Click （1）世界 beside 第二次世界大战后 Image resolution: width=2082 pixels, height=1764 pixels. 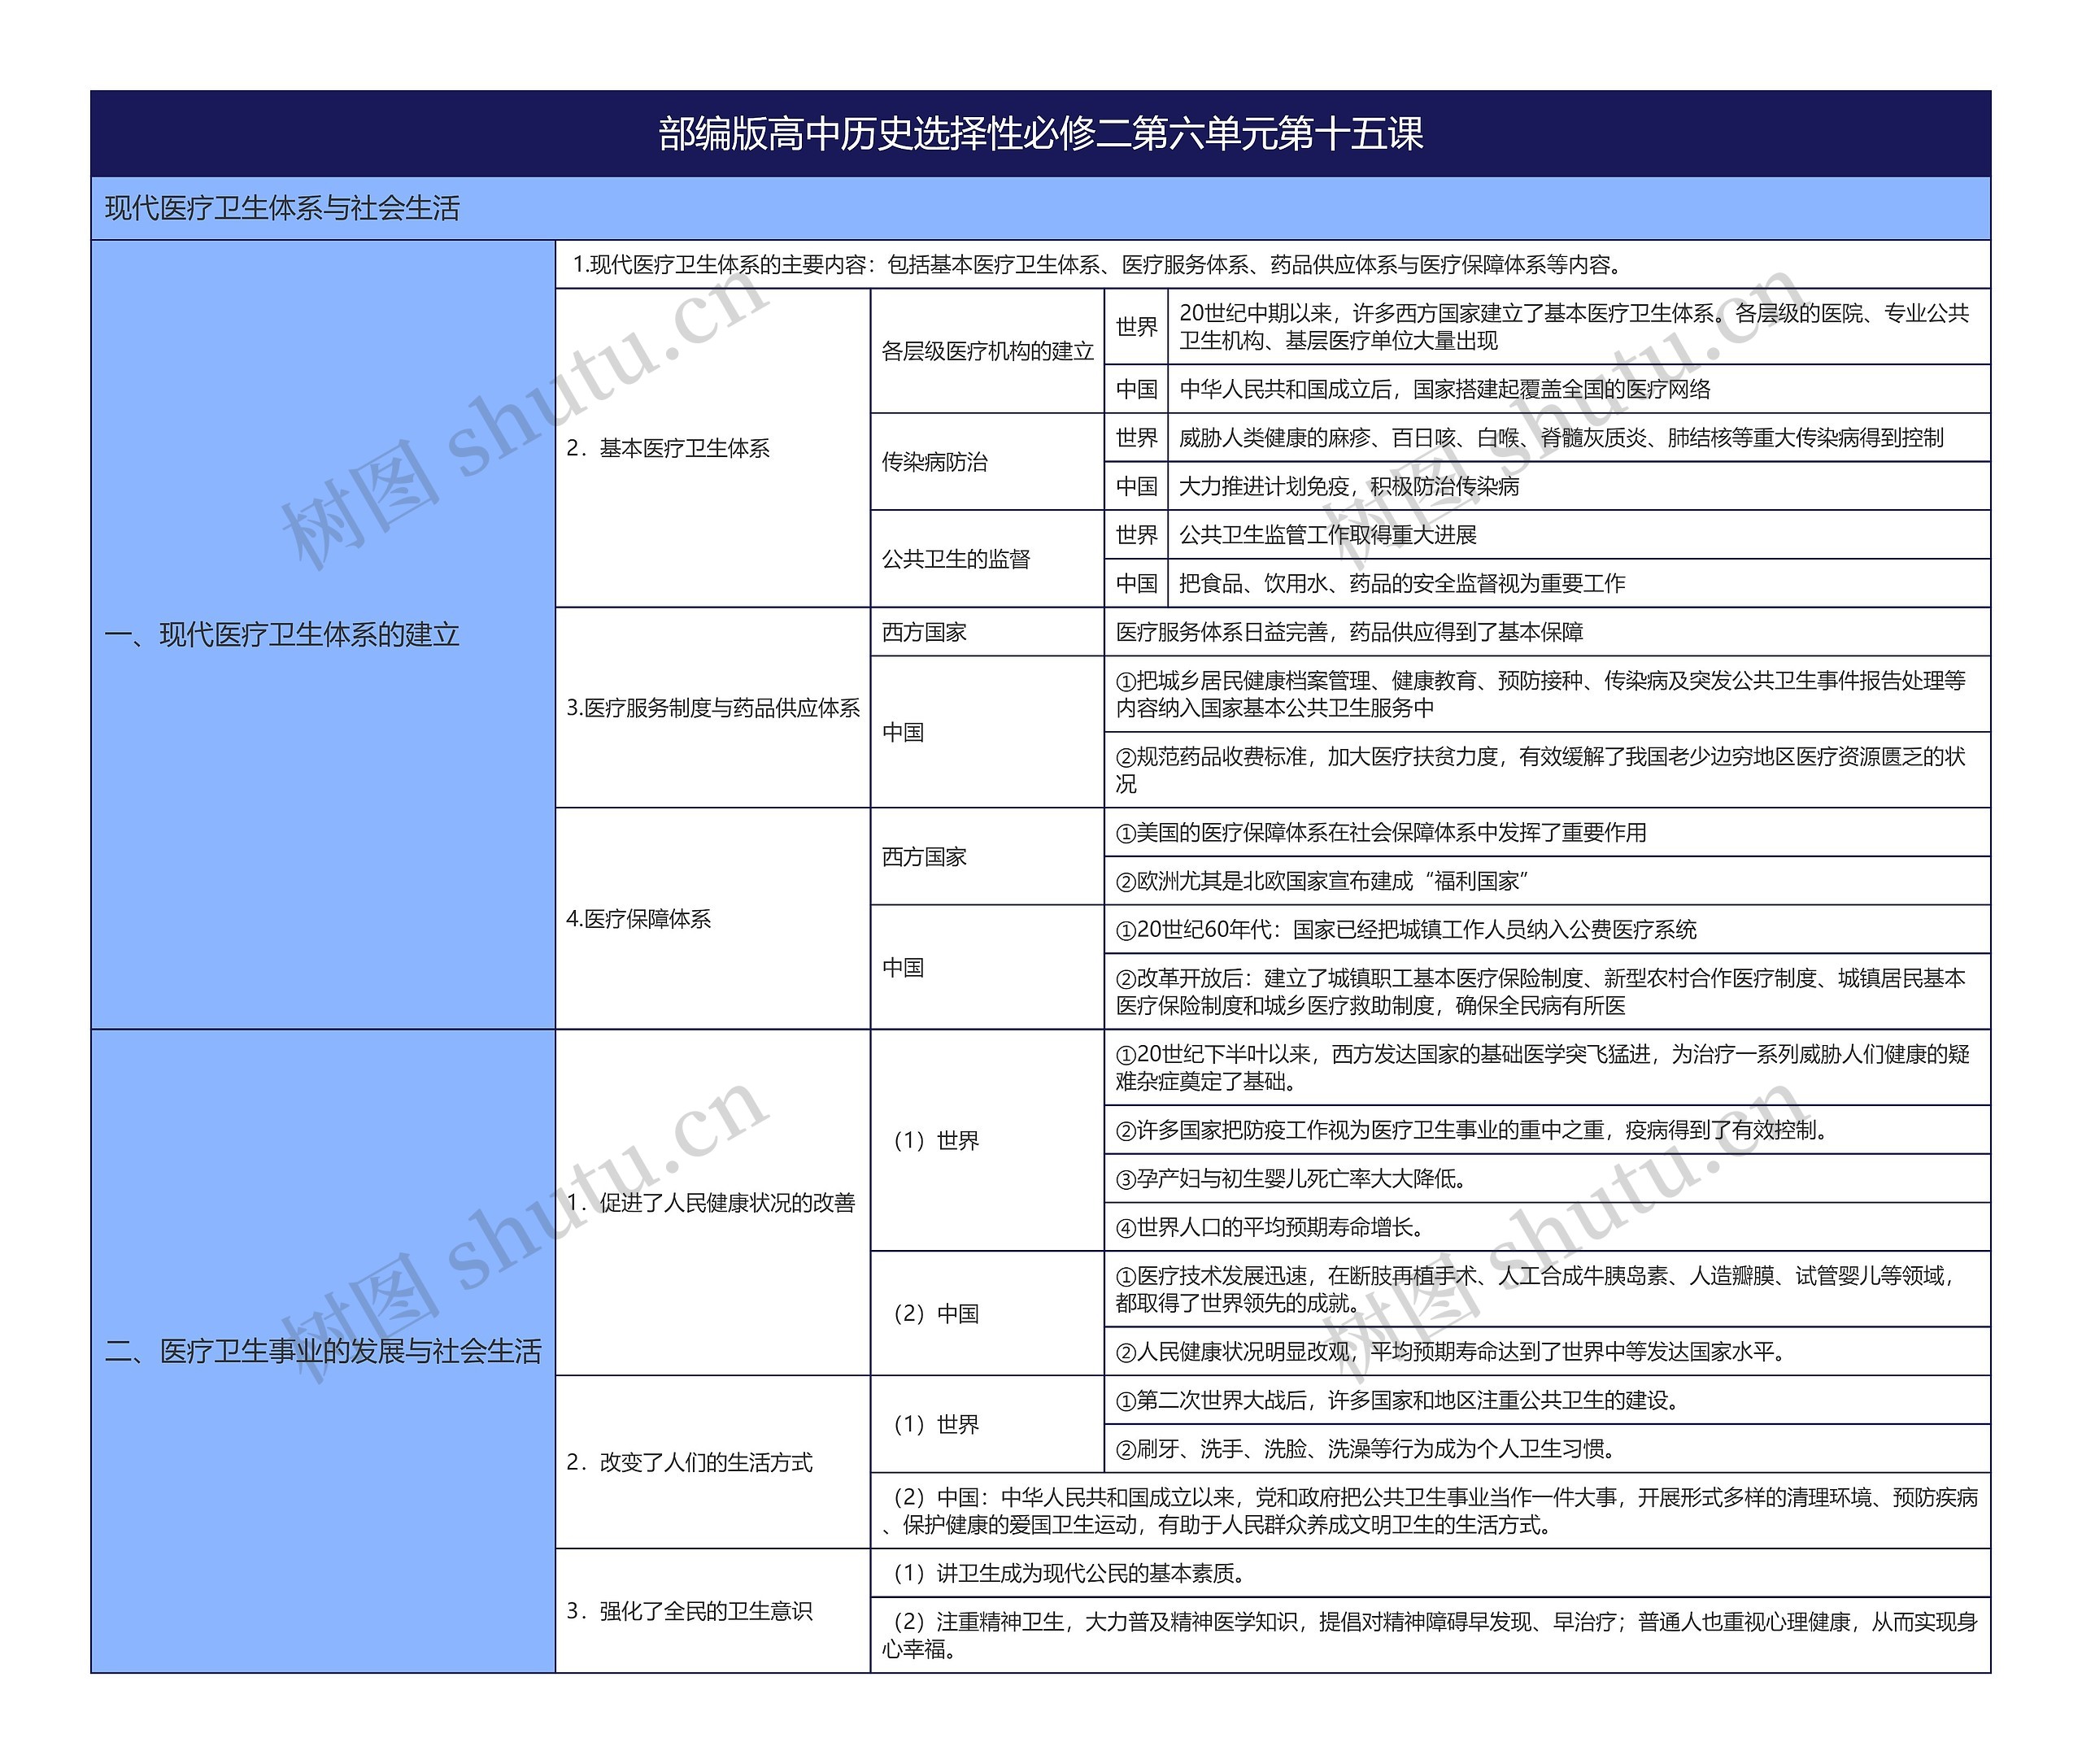tap(987, 1424)
